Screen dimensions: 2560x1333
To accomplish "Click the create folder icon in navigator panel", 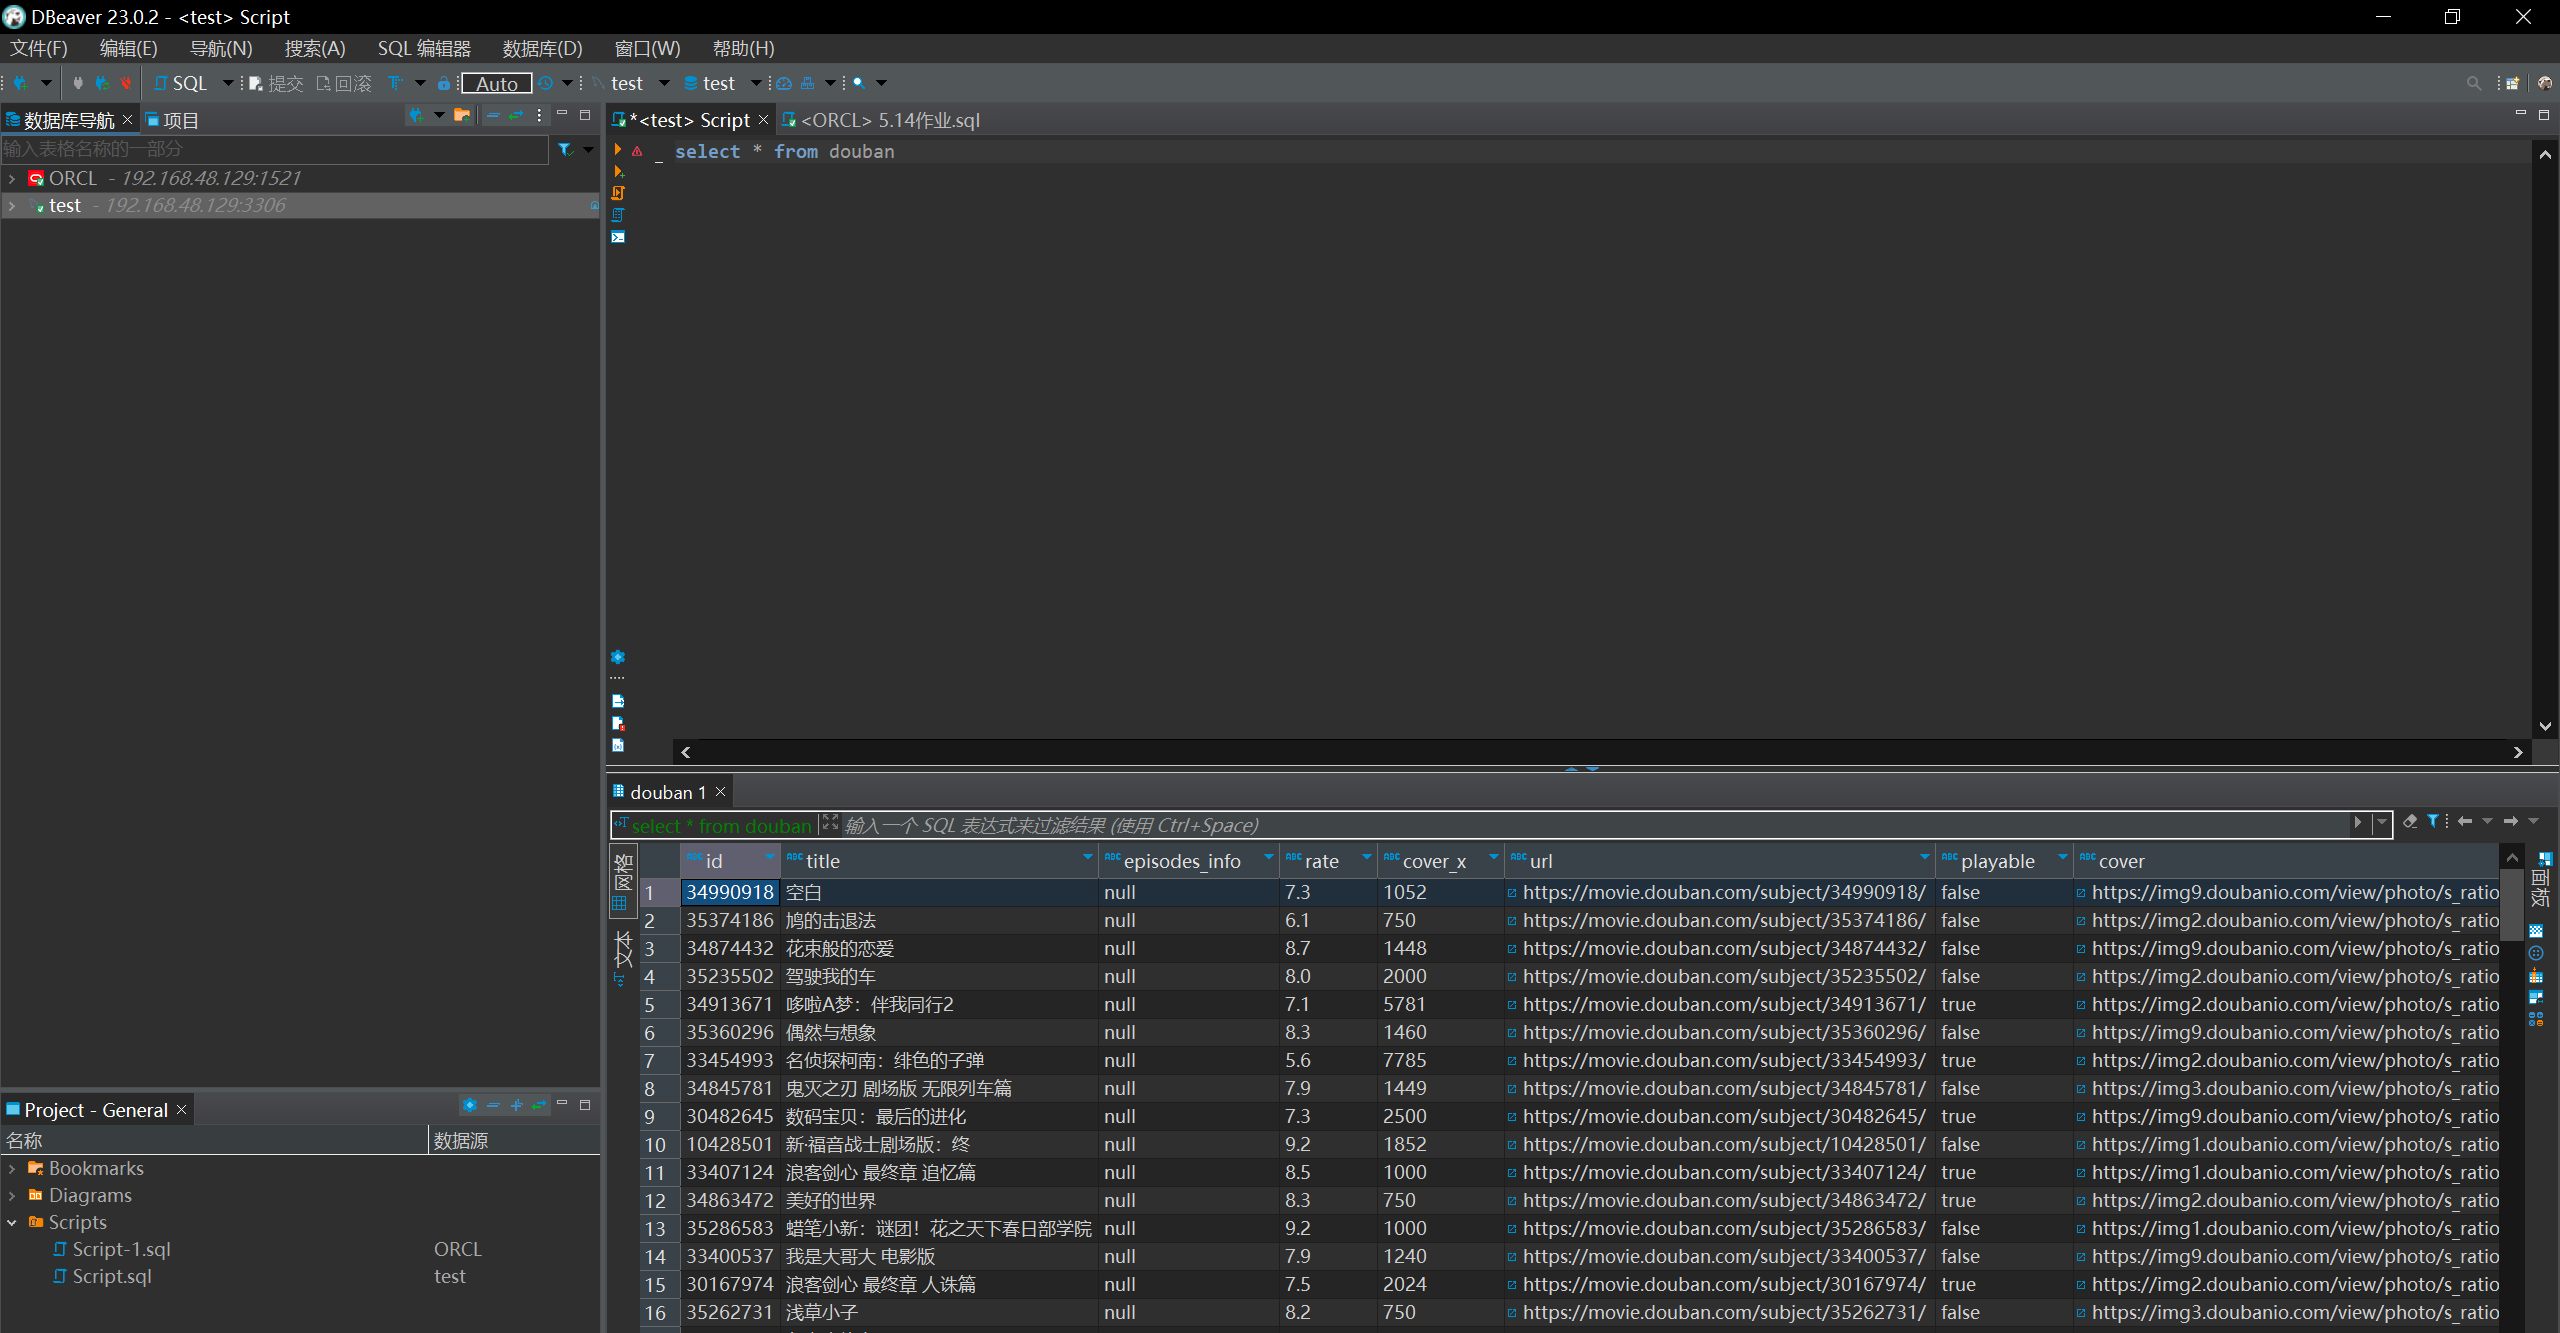I will (462, 116).
